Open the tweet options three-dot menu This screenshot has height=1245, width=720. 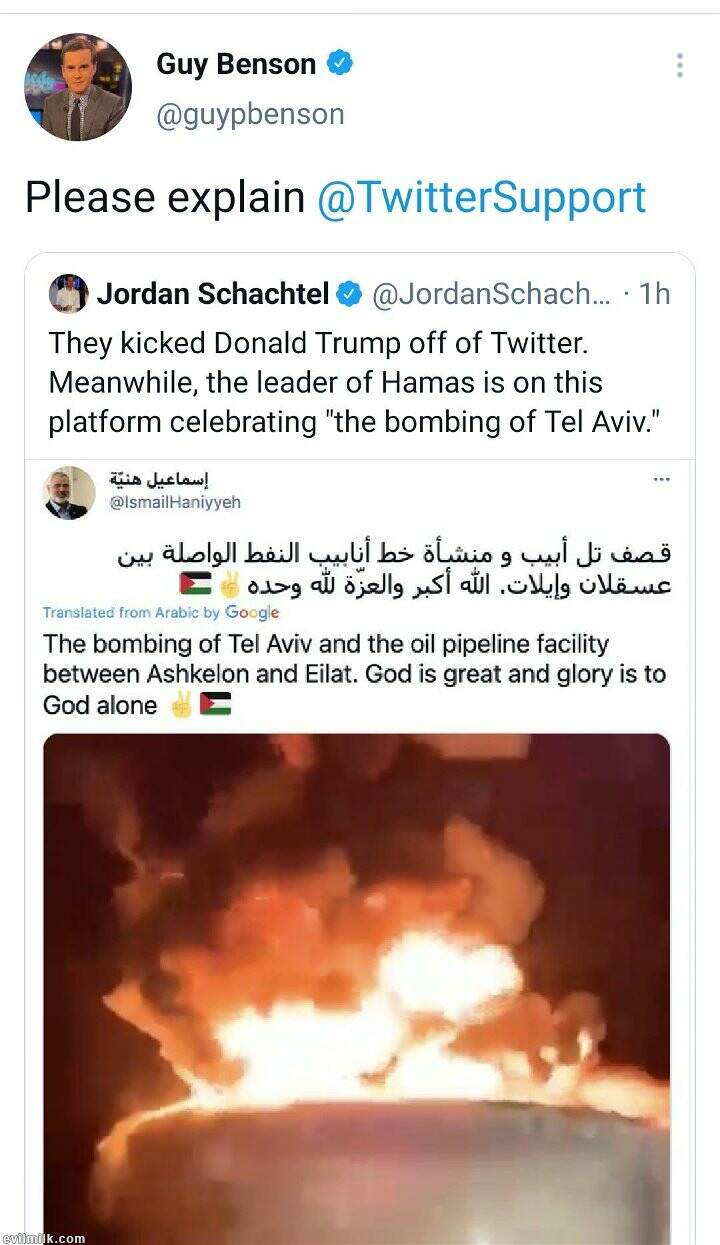tap(679, 66)
